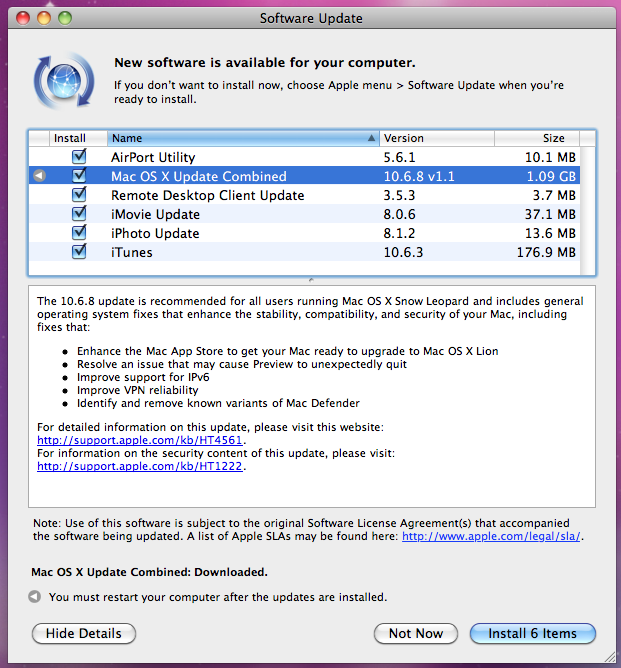Open the support.apple.com/kb/HT4561 link
The height and width of the screenshot is (668, 621).
tap(140, 440)
